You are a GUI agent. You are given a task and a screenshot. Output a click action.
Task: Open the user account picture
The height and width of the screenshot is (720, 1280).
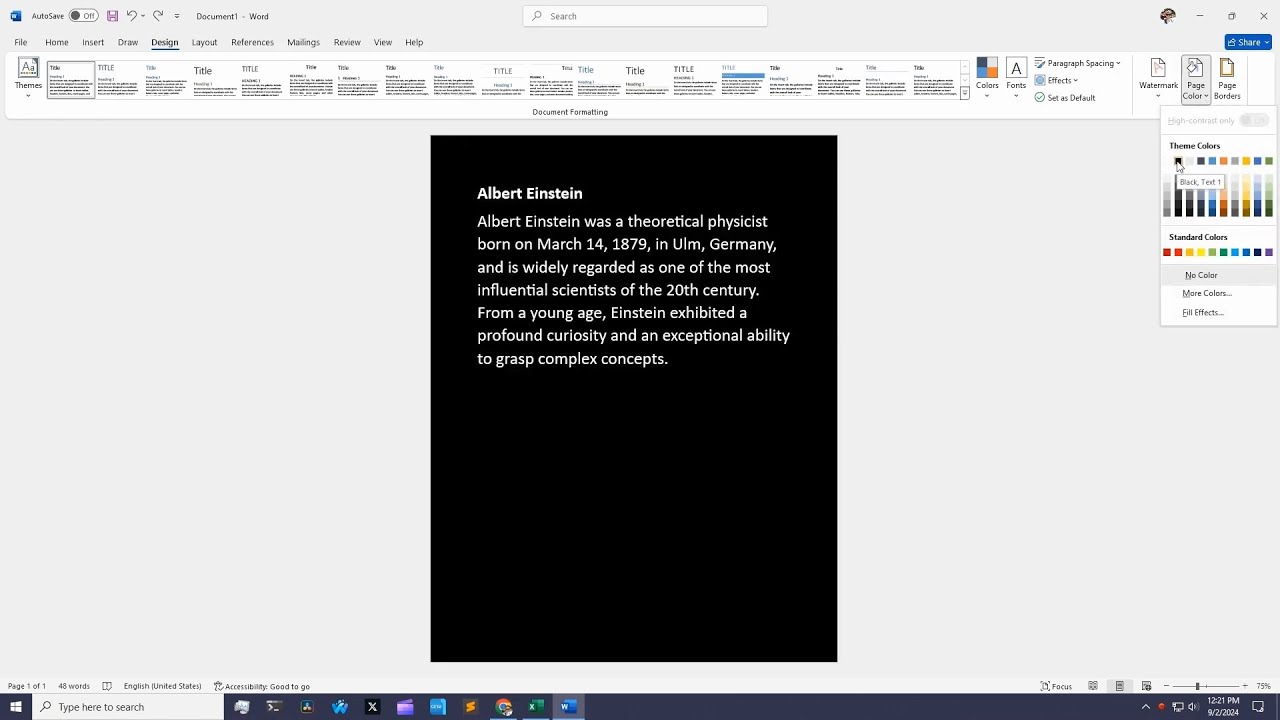click(x=1168, y=16)
